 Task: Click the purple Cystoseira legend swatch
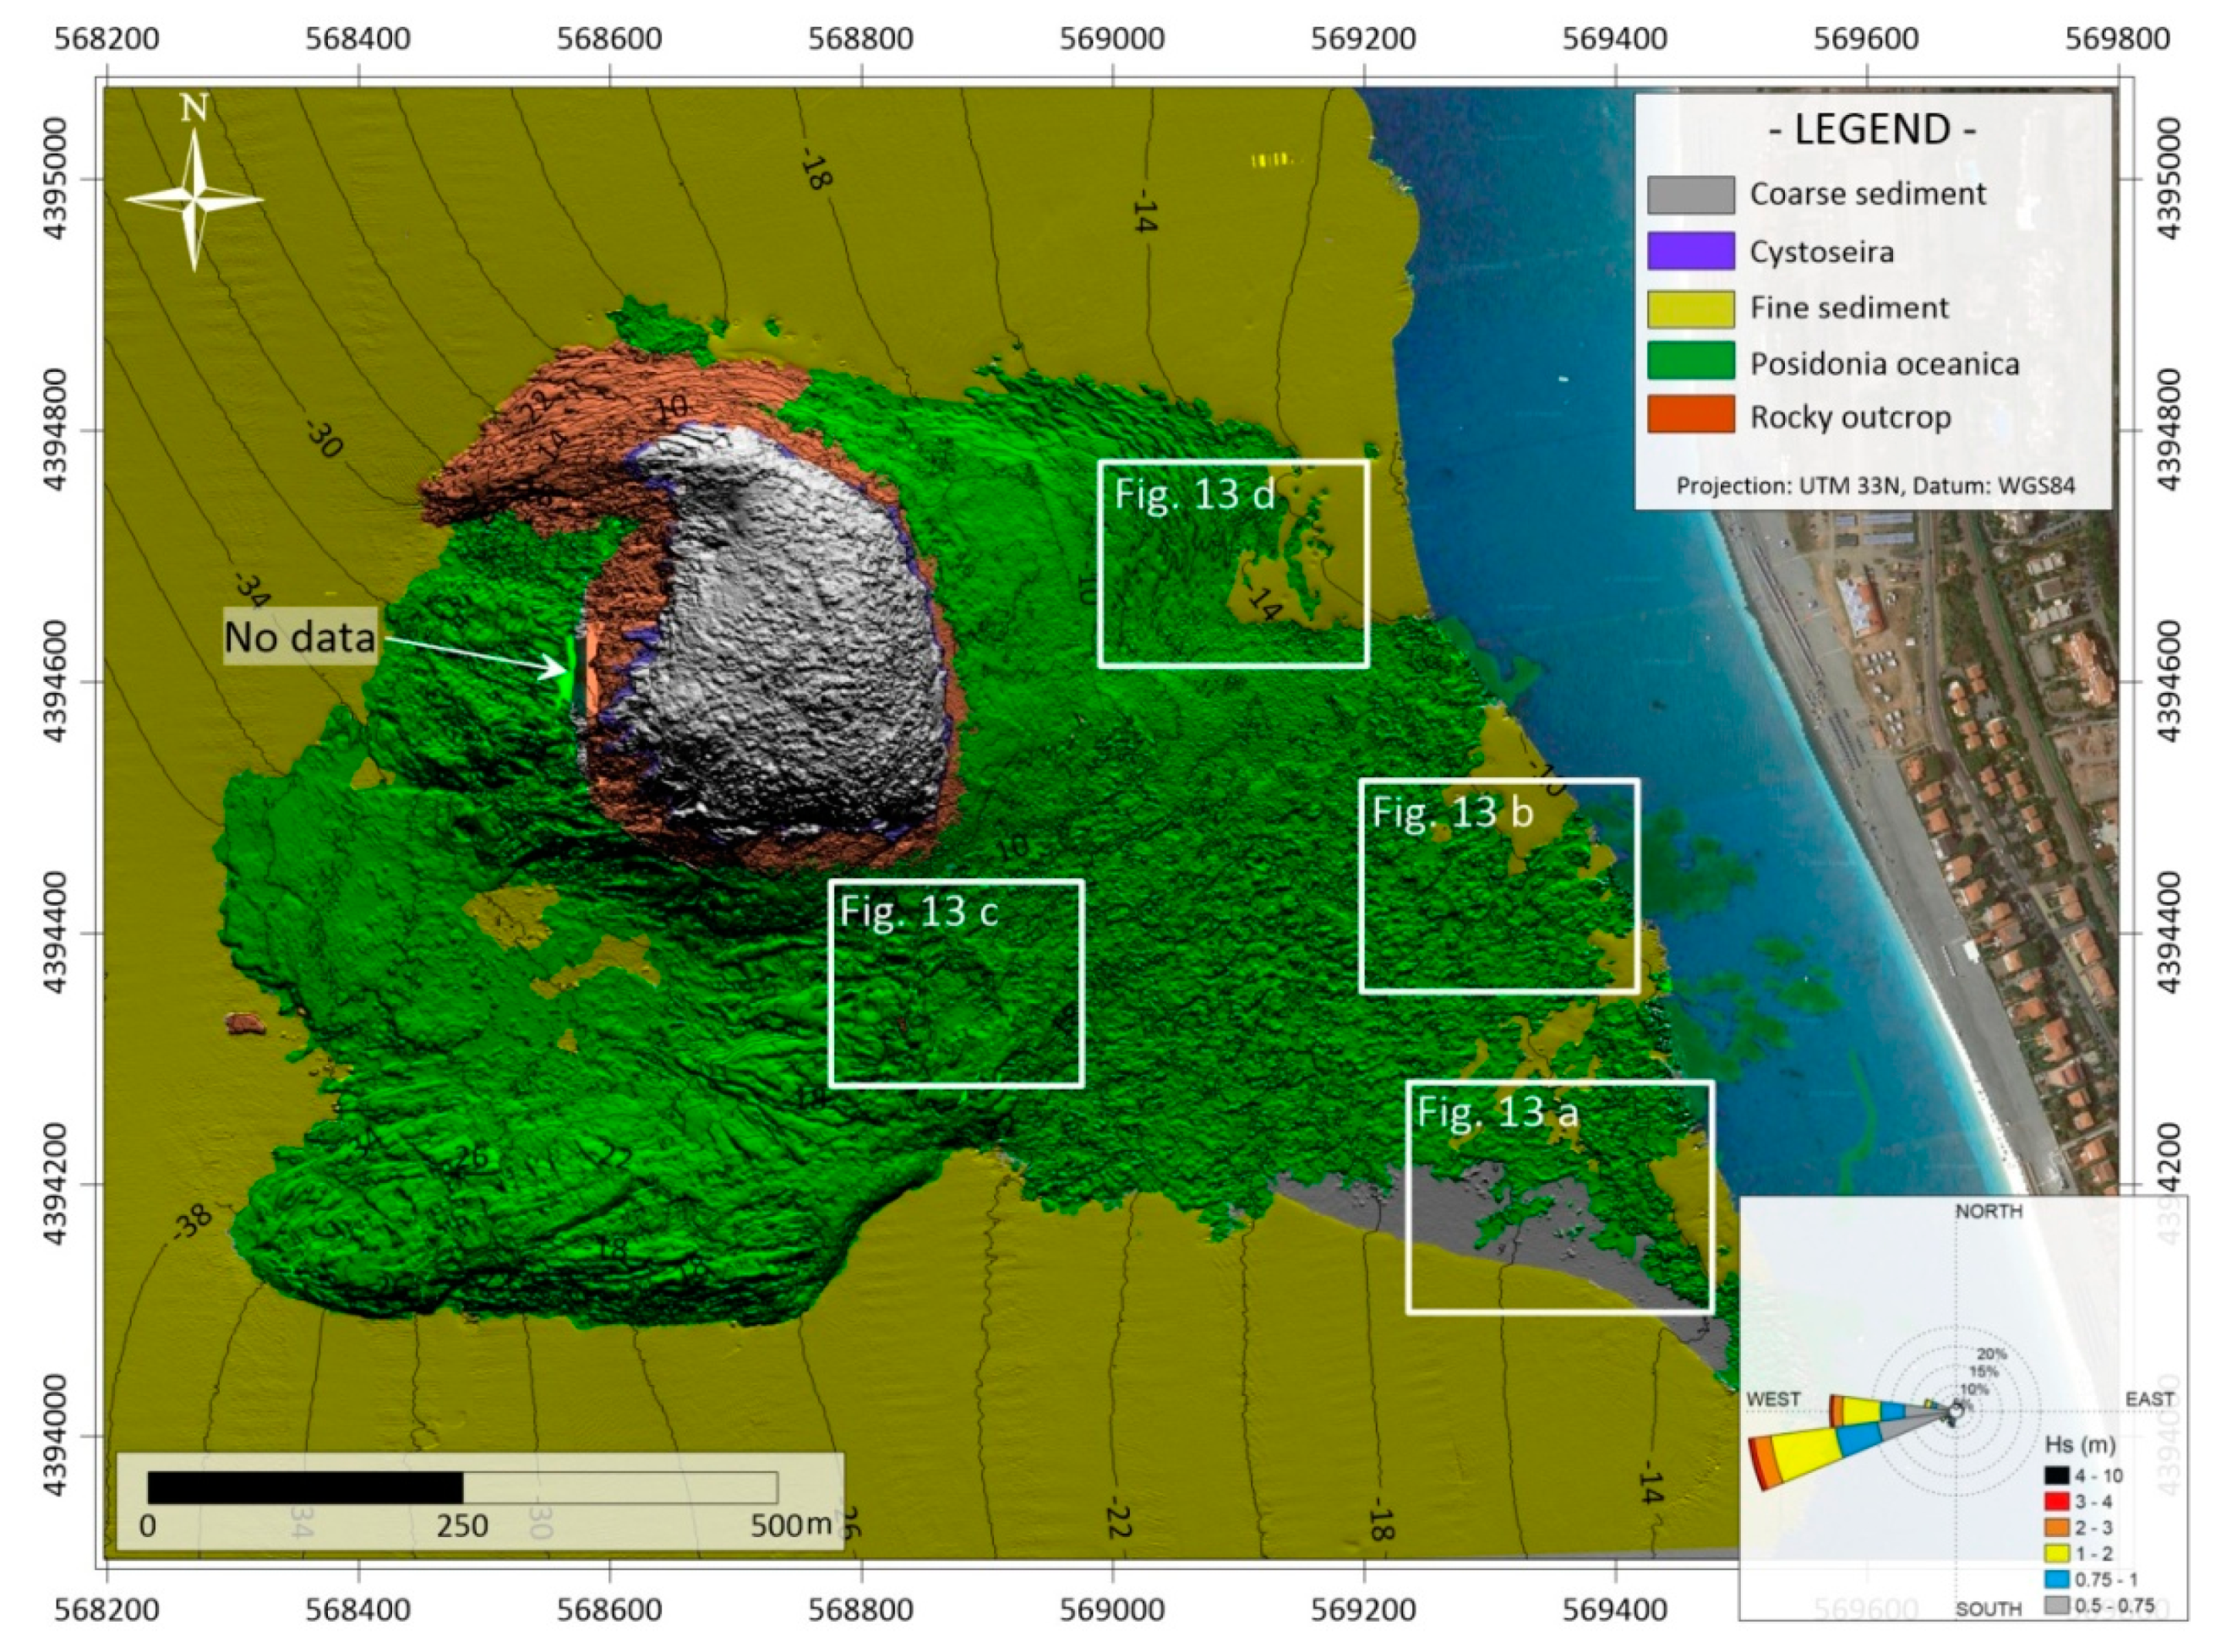click(x=1690, y=250)
